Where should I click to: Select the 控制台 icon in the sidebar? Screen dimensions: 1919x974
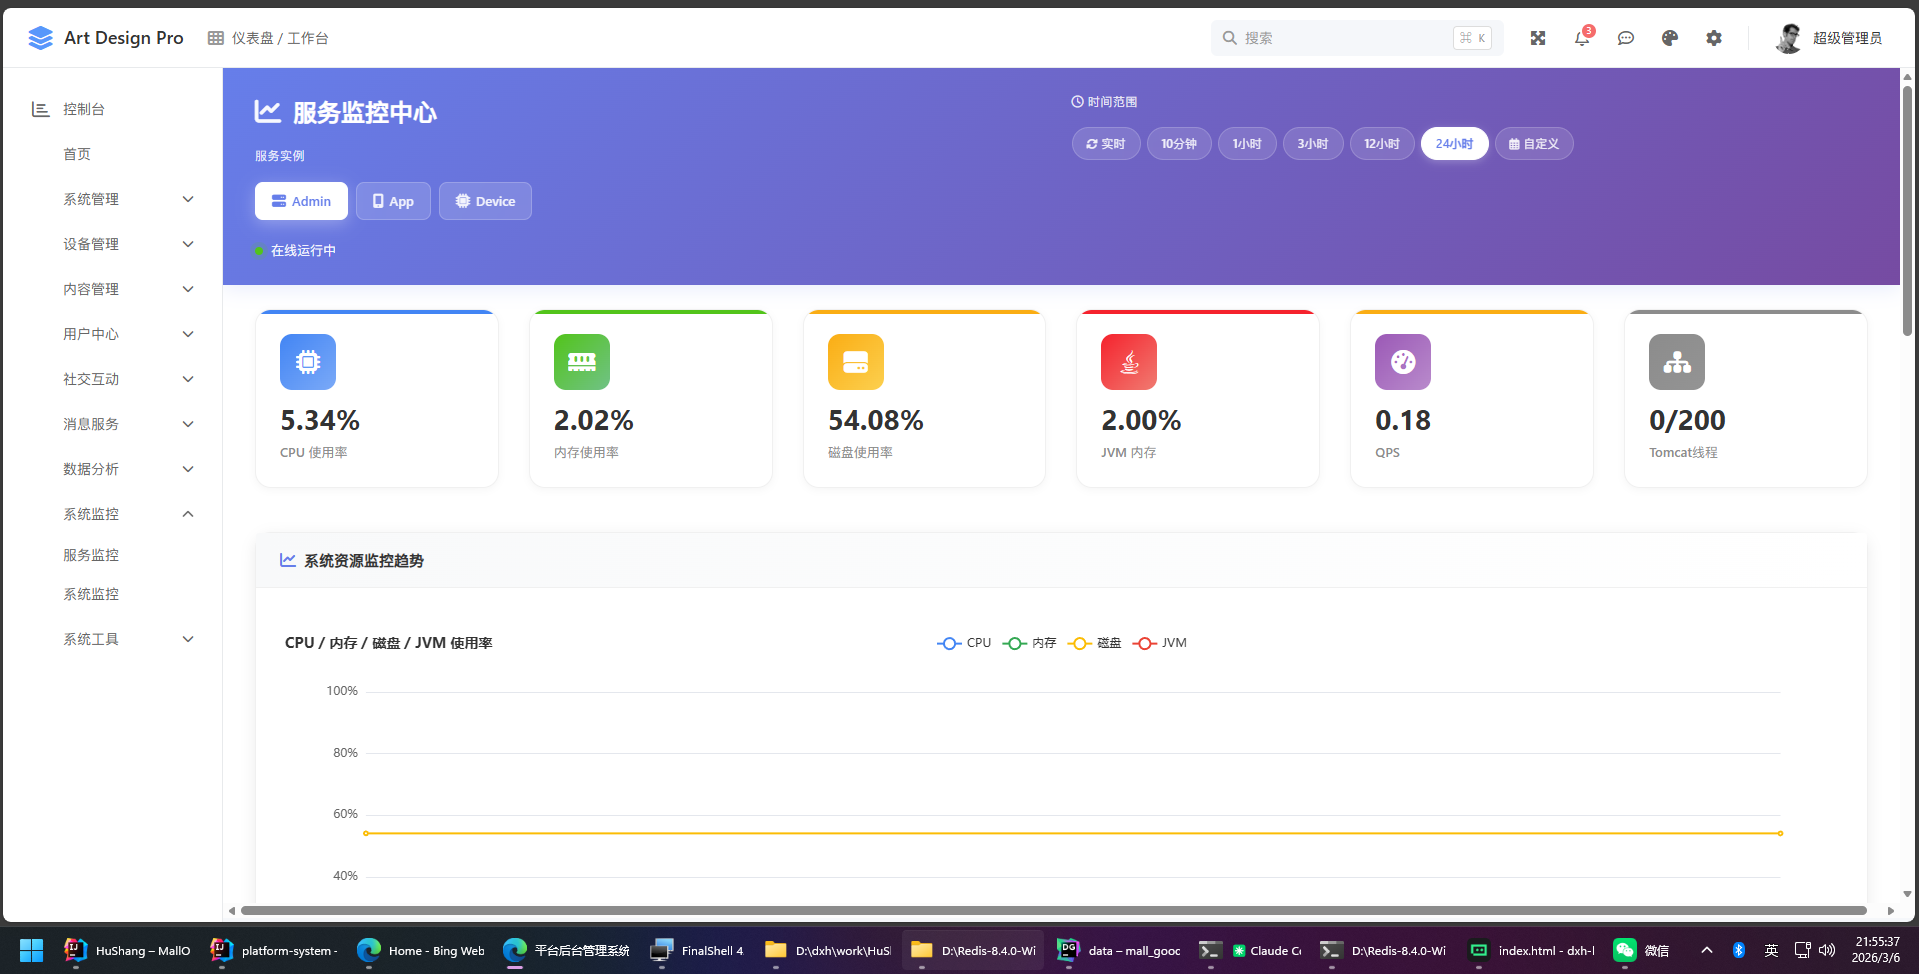tap(40, 109)
